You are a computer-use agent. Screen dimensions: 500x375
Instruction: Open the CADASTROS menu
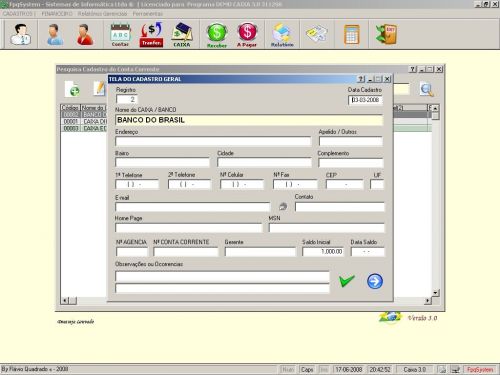coord(18,14)
